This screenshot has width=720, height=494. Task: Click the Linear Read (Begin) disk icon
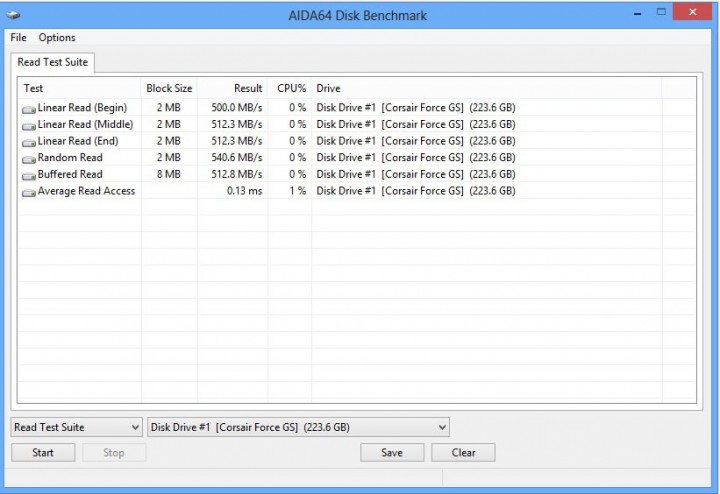28,109
